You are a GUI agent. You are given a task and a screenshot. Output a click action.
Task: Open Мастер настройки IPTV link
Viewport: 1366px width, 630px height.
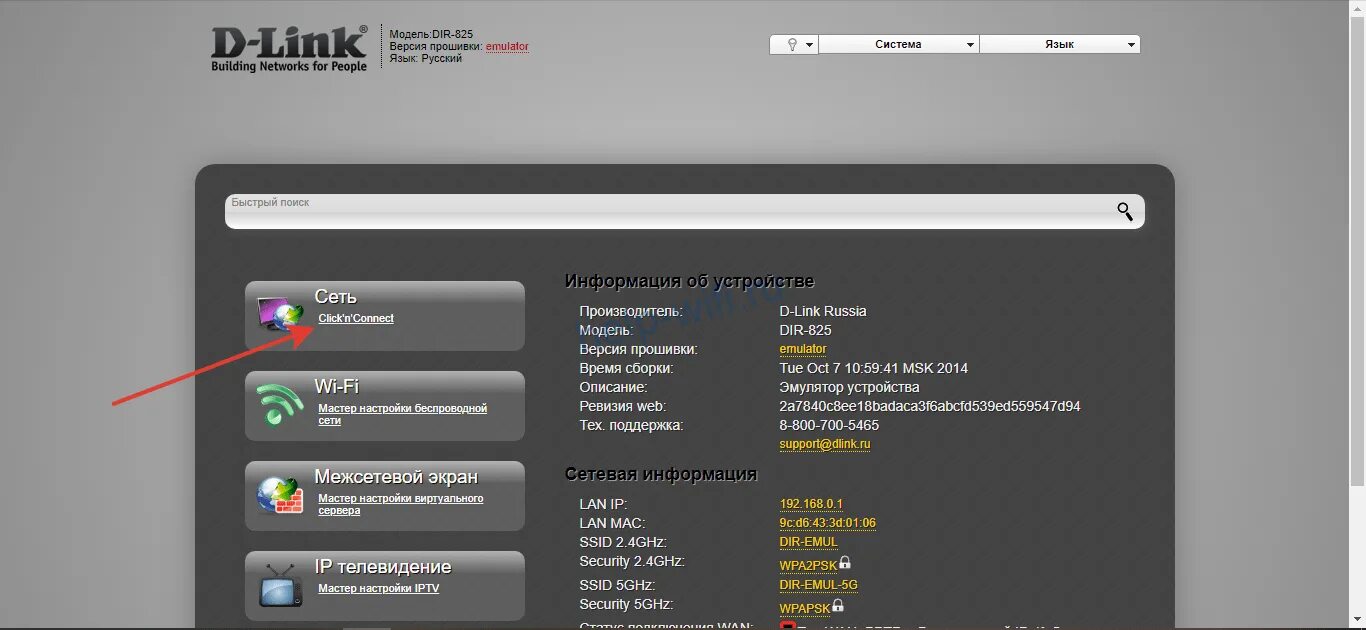378,588
